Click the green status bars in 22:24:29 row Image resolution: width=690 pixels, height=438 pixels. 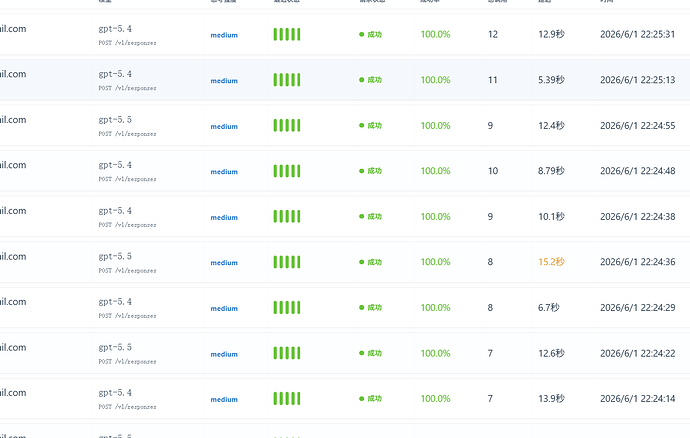pyautogui.click(x=287, y=308)
